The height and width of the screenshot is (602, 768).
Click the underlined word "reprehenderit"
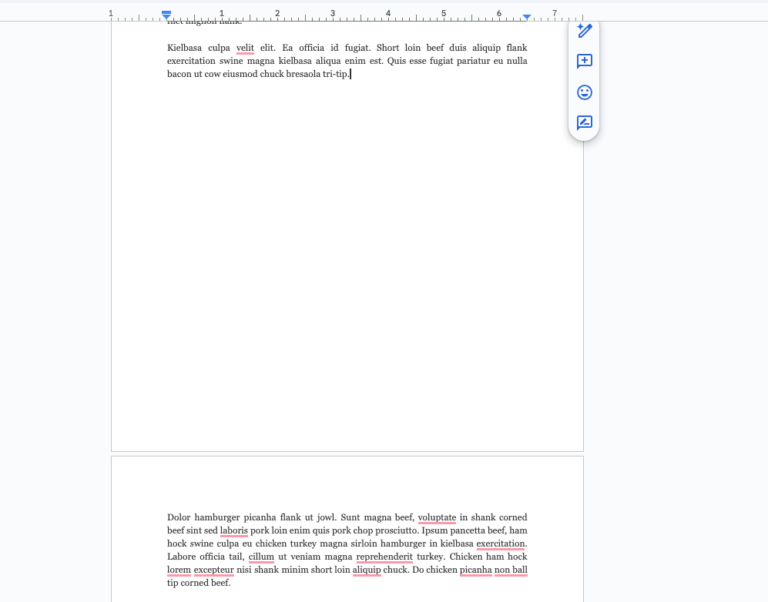tap(384, 557)
